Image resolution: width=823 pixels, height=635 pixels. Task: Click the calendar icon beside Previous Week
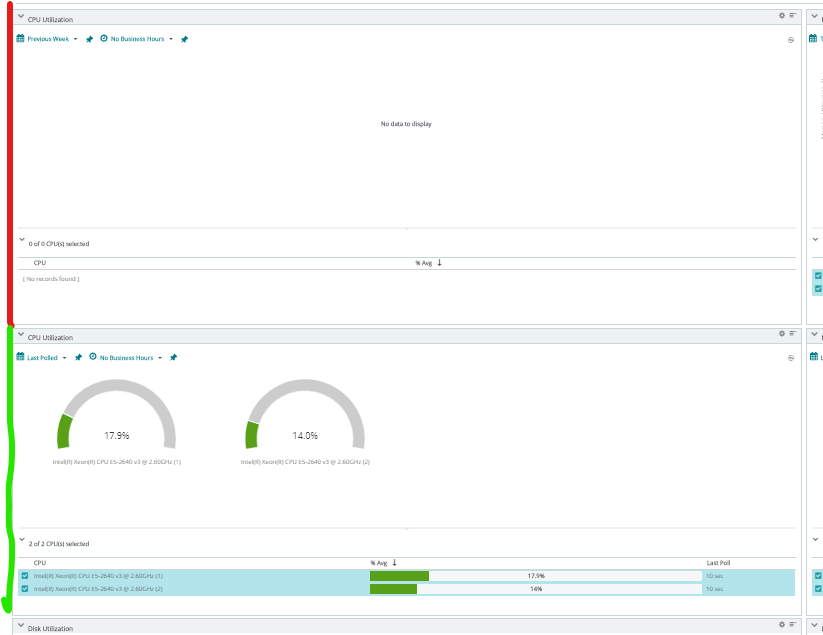coord(20,38)
